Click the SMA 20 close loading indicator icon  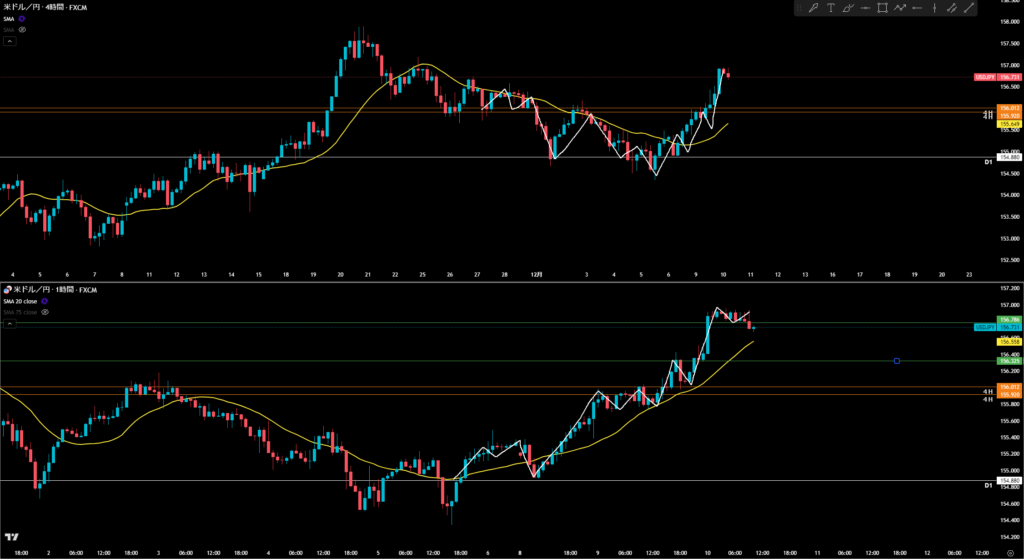pos(46,301)
